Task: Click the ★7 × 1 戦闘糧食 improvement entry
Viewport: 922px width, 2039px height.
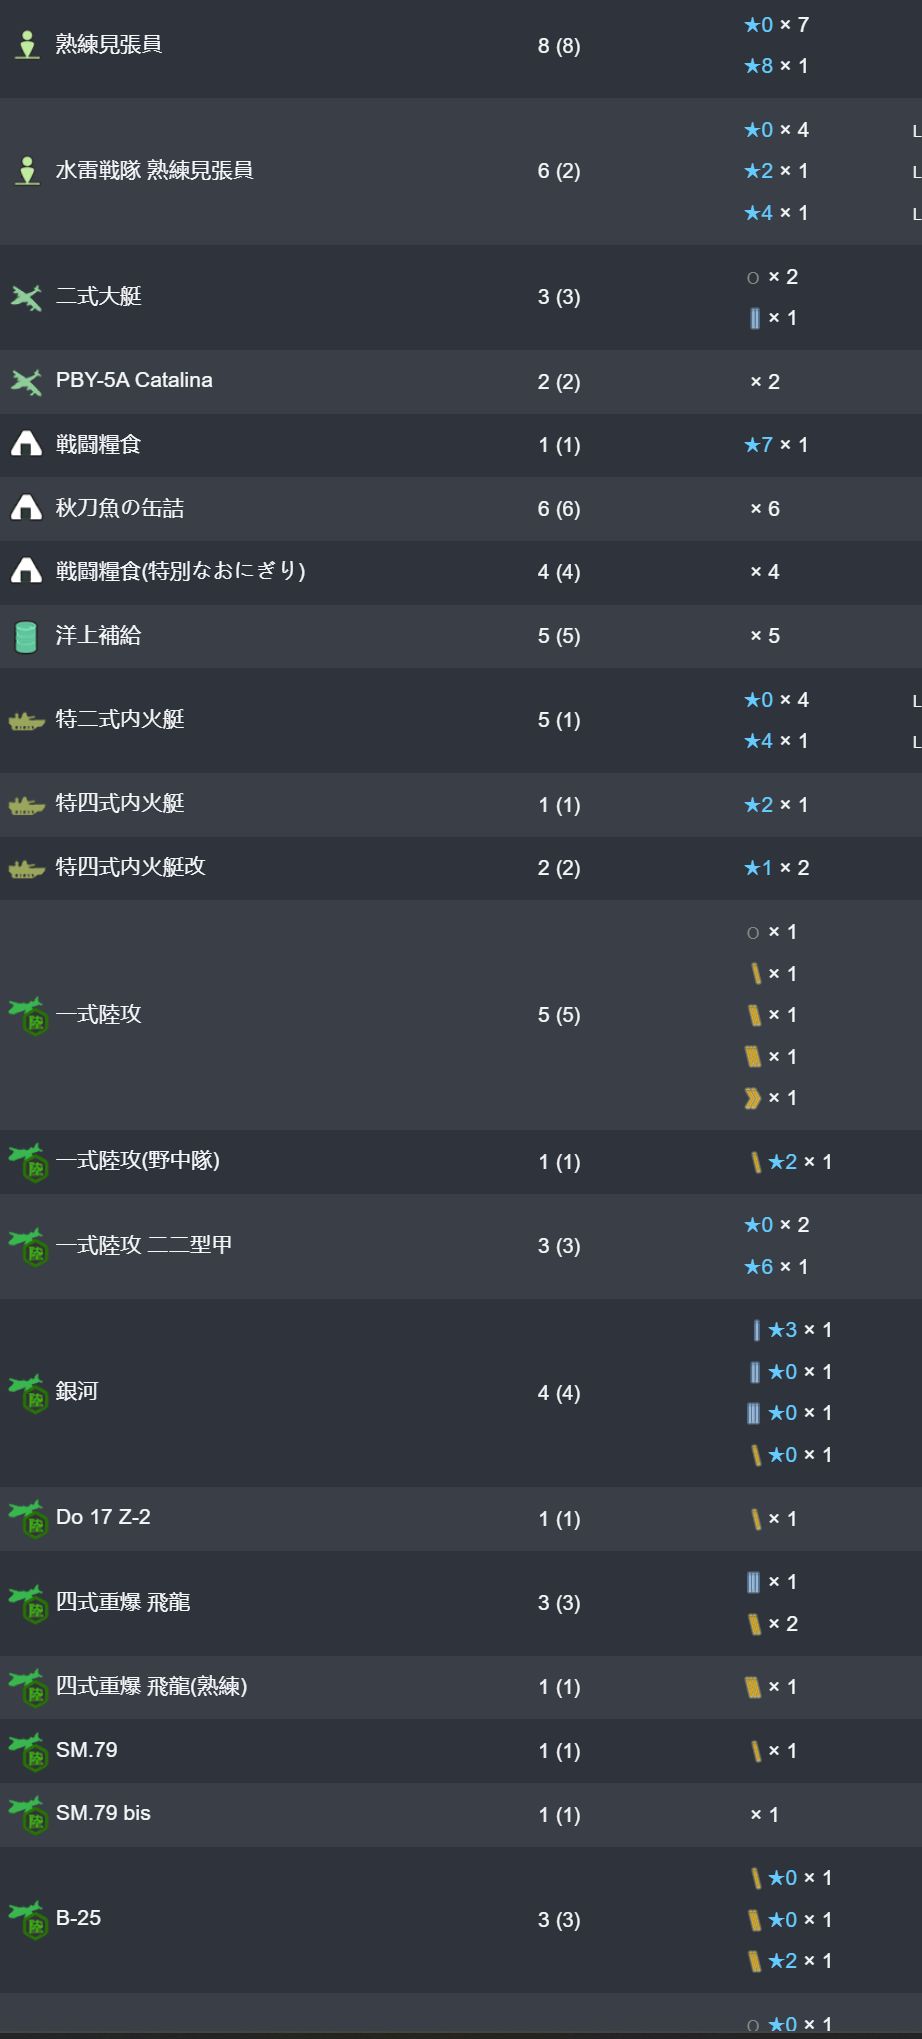Action: pos(776,444)
